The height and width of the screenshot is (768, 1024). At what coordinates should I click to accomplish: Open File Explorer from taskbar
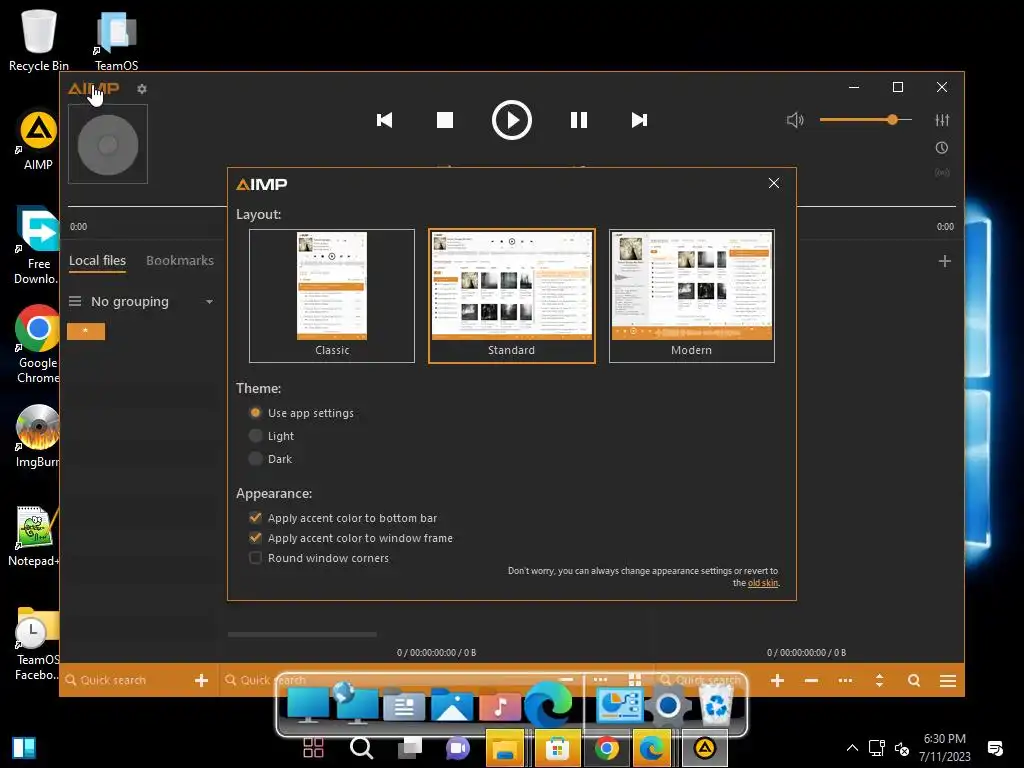coord(505,748)
